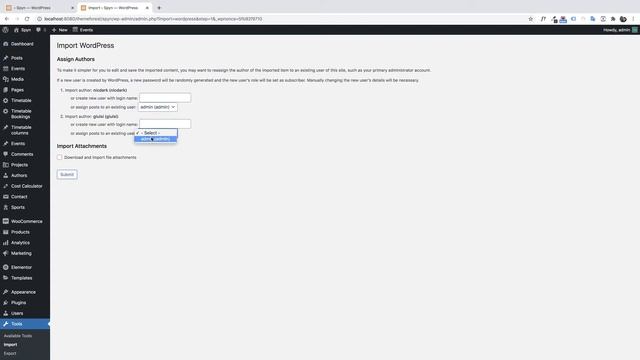Focus login name field for second author
This screenshot has width=640, height=360.
tap(165, 124)
